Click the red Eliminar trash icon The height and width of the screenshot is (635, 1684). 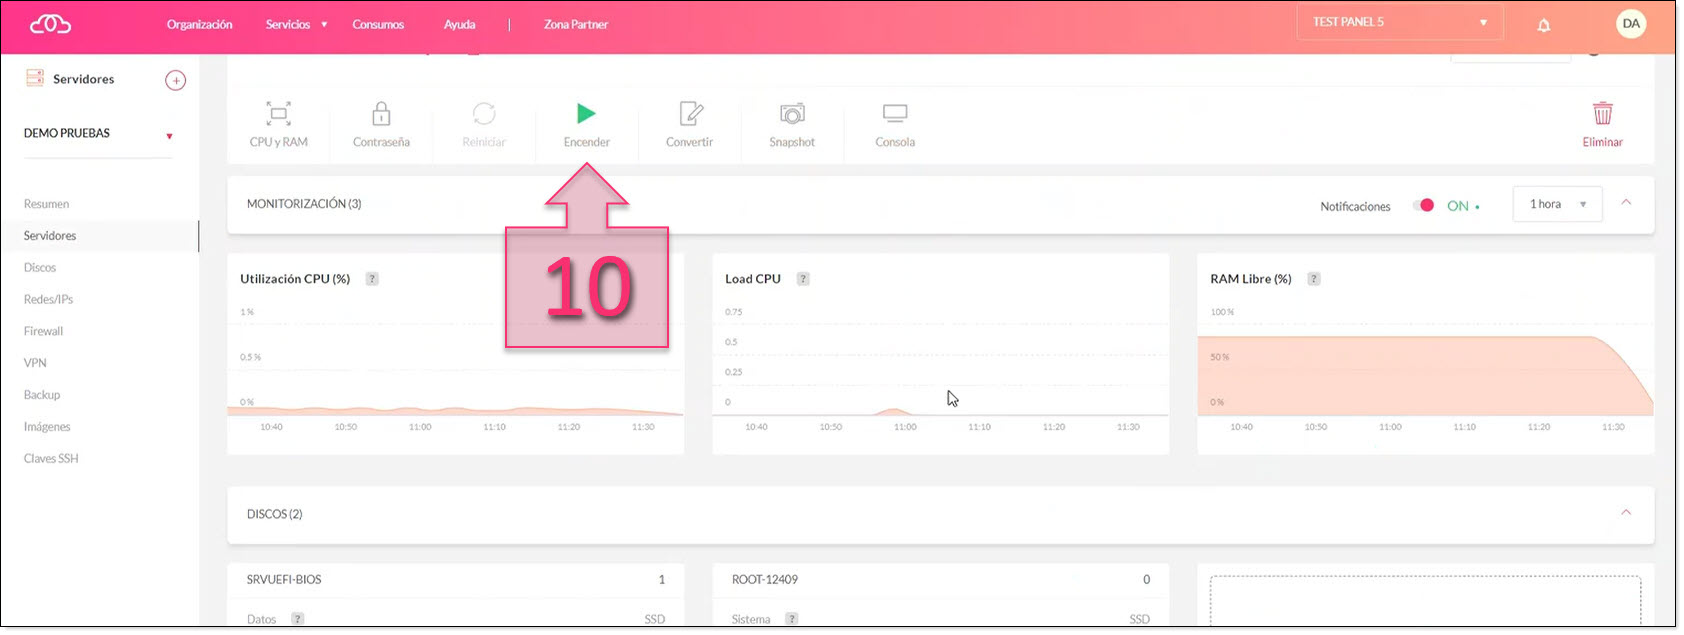(x=1602, y=114)
